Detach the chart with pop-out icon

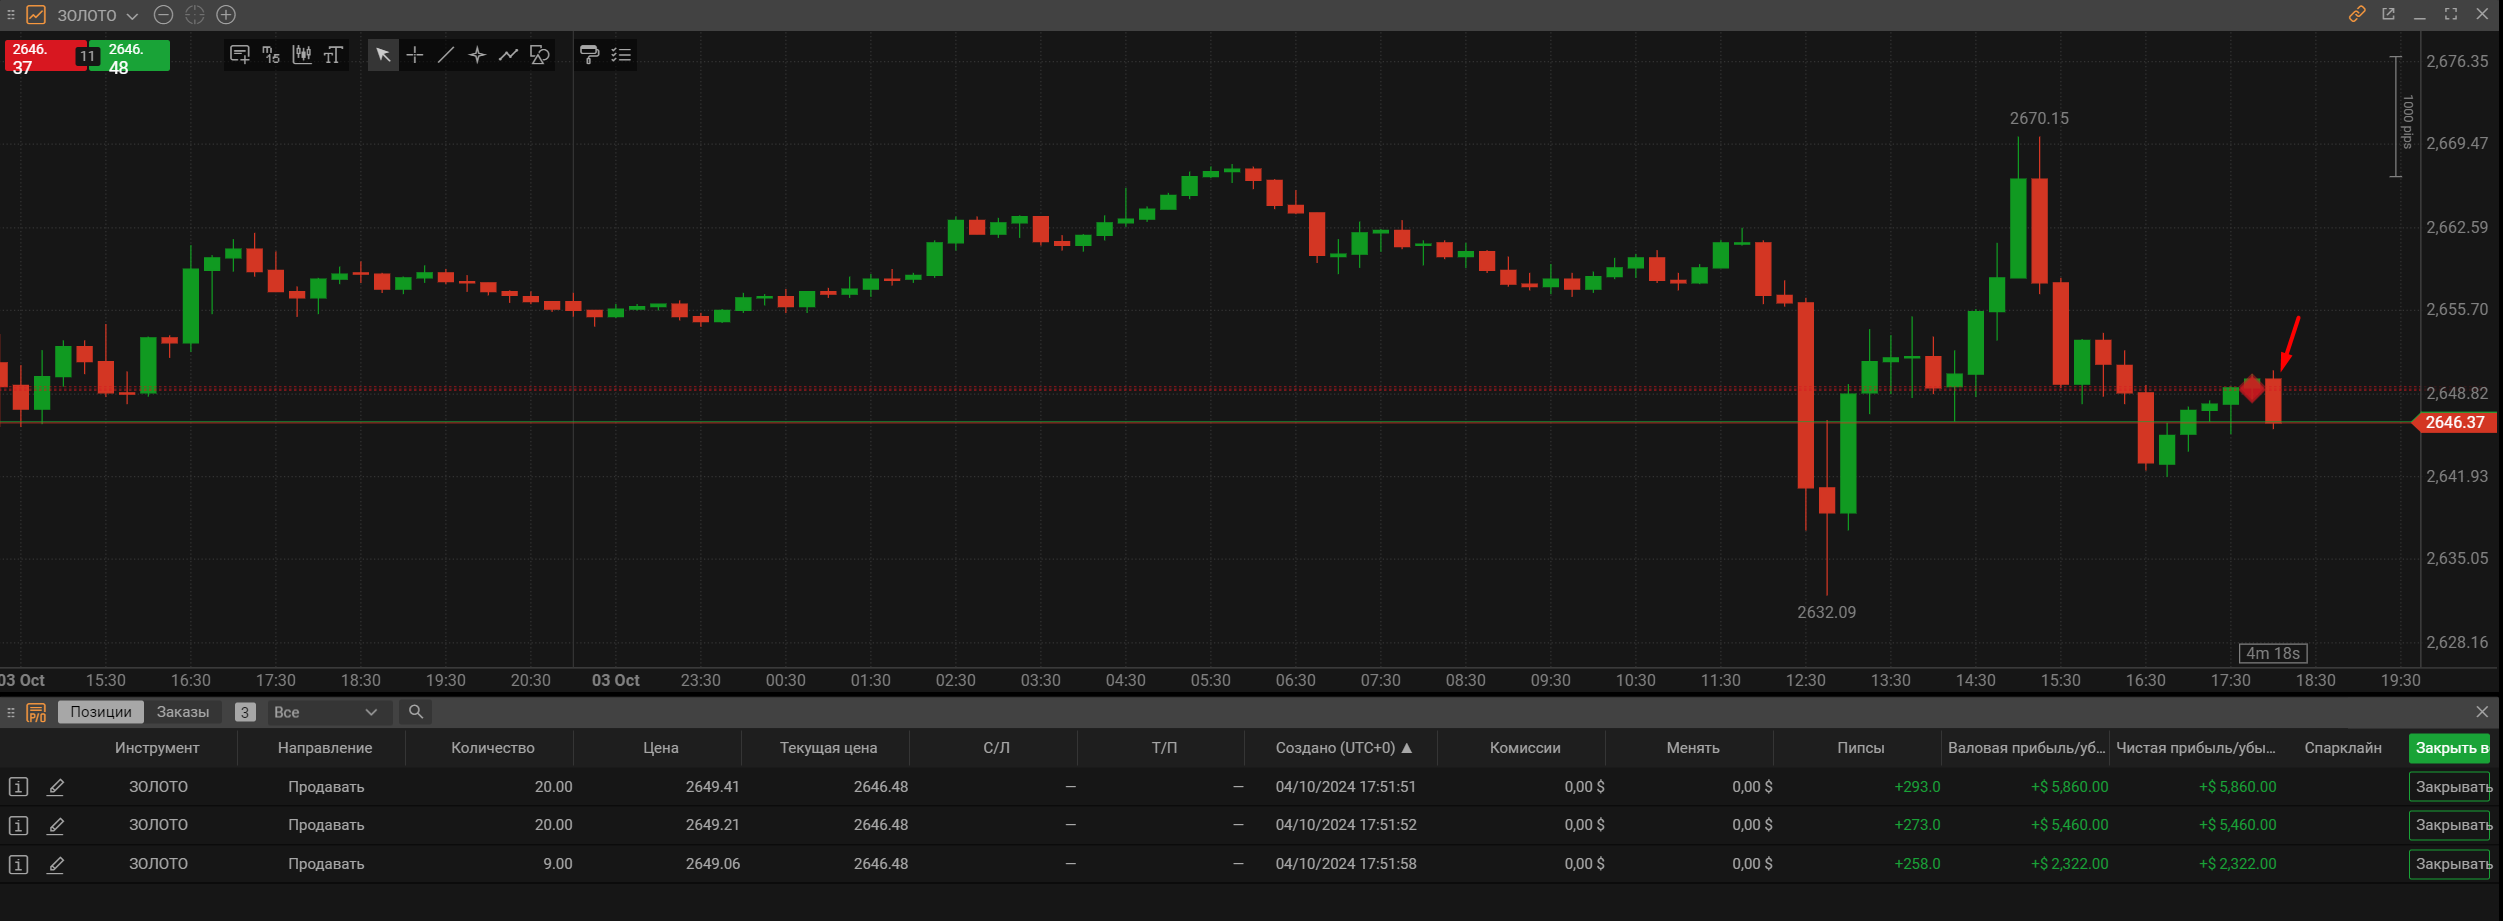[x=2389, y=14]
